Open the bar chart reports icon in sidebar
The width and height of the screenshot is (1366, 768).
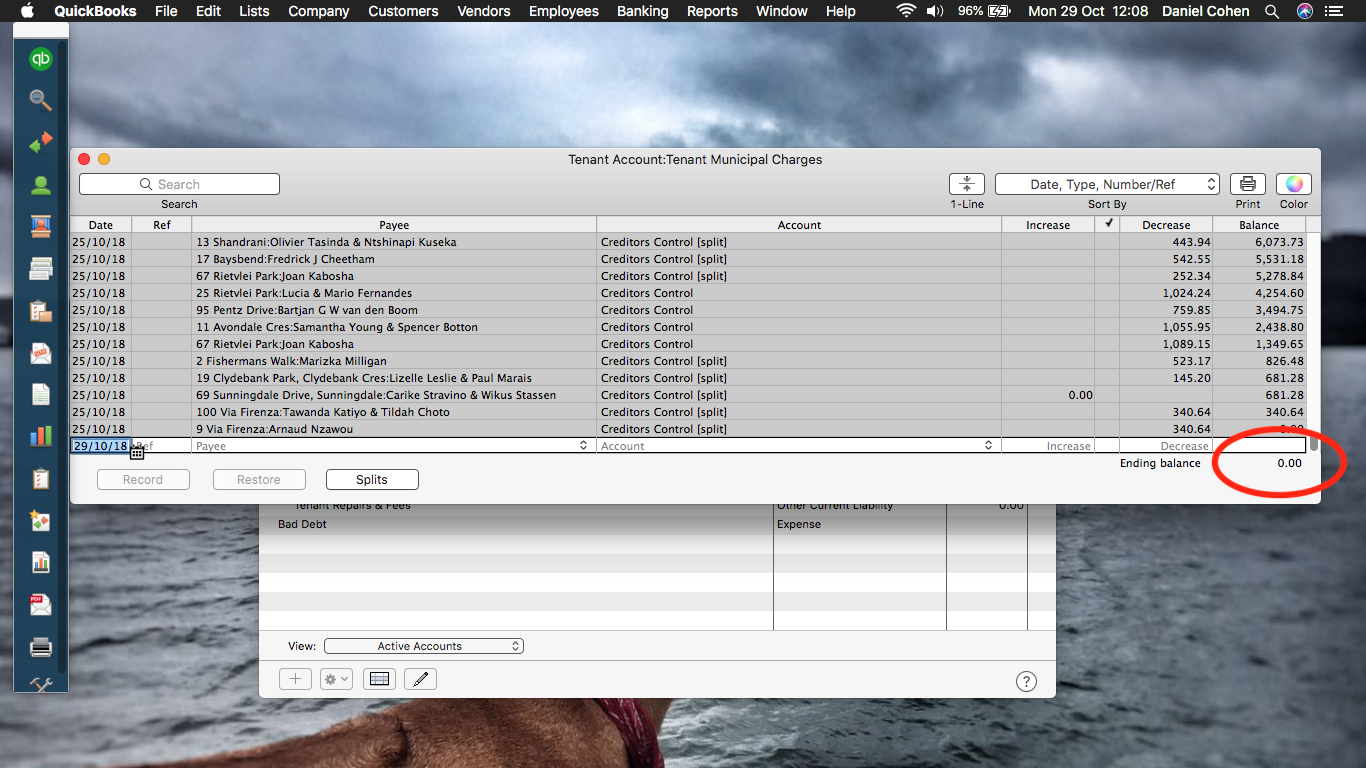[x=40, y=435]
